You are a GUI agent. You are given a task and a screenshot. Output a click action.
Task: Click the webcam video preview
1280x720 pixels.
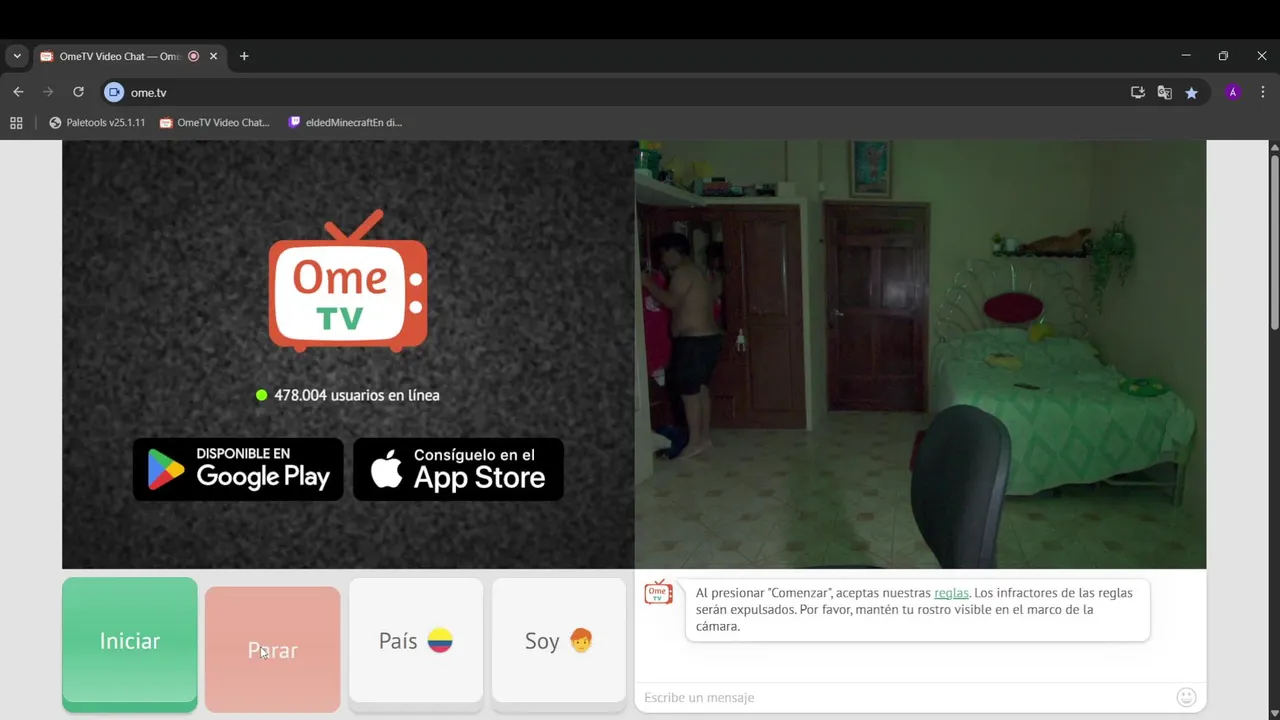920,354
